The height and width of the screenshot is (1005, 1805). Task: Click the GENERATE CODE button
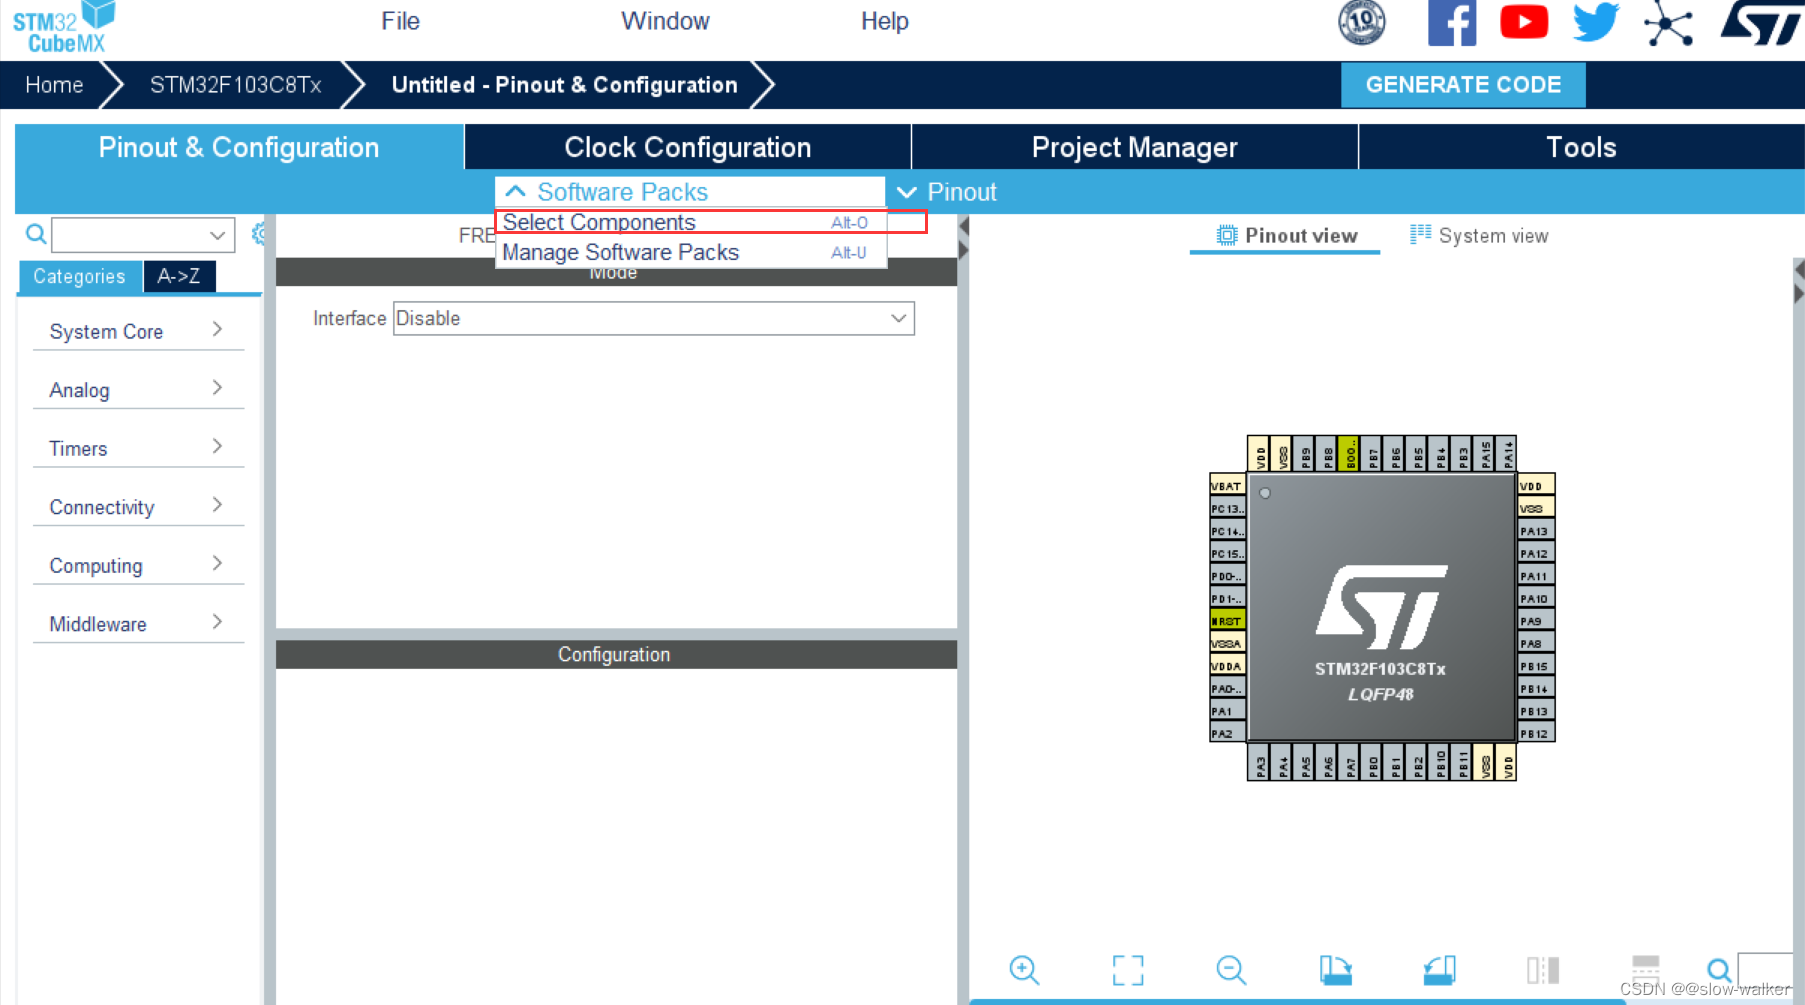point(1463,84)
